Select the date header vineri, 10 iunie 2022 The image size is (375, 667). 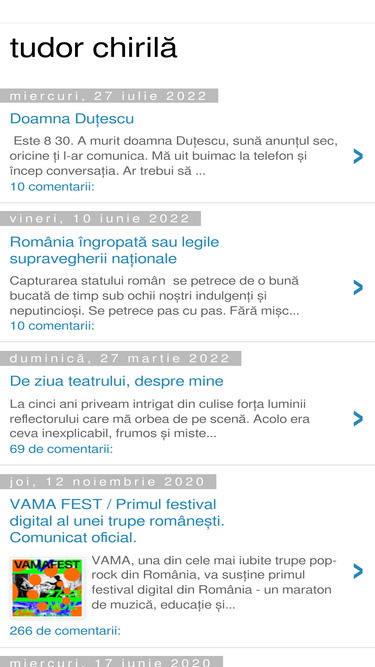click(x=100, y=219)
